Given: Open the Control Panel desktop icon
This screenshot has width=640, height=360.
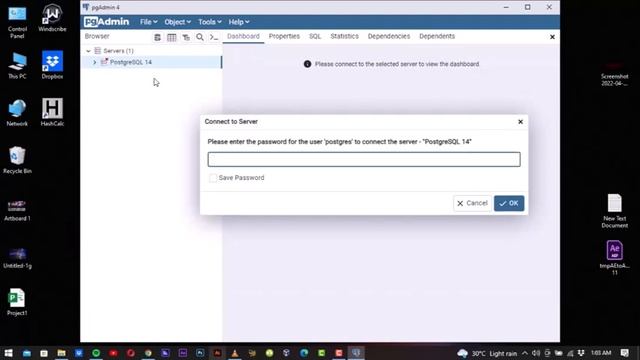Looking at the screenshot, I should (17, 21).
